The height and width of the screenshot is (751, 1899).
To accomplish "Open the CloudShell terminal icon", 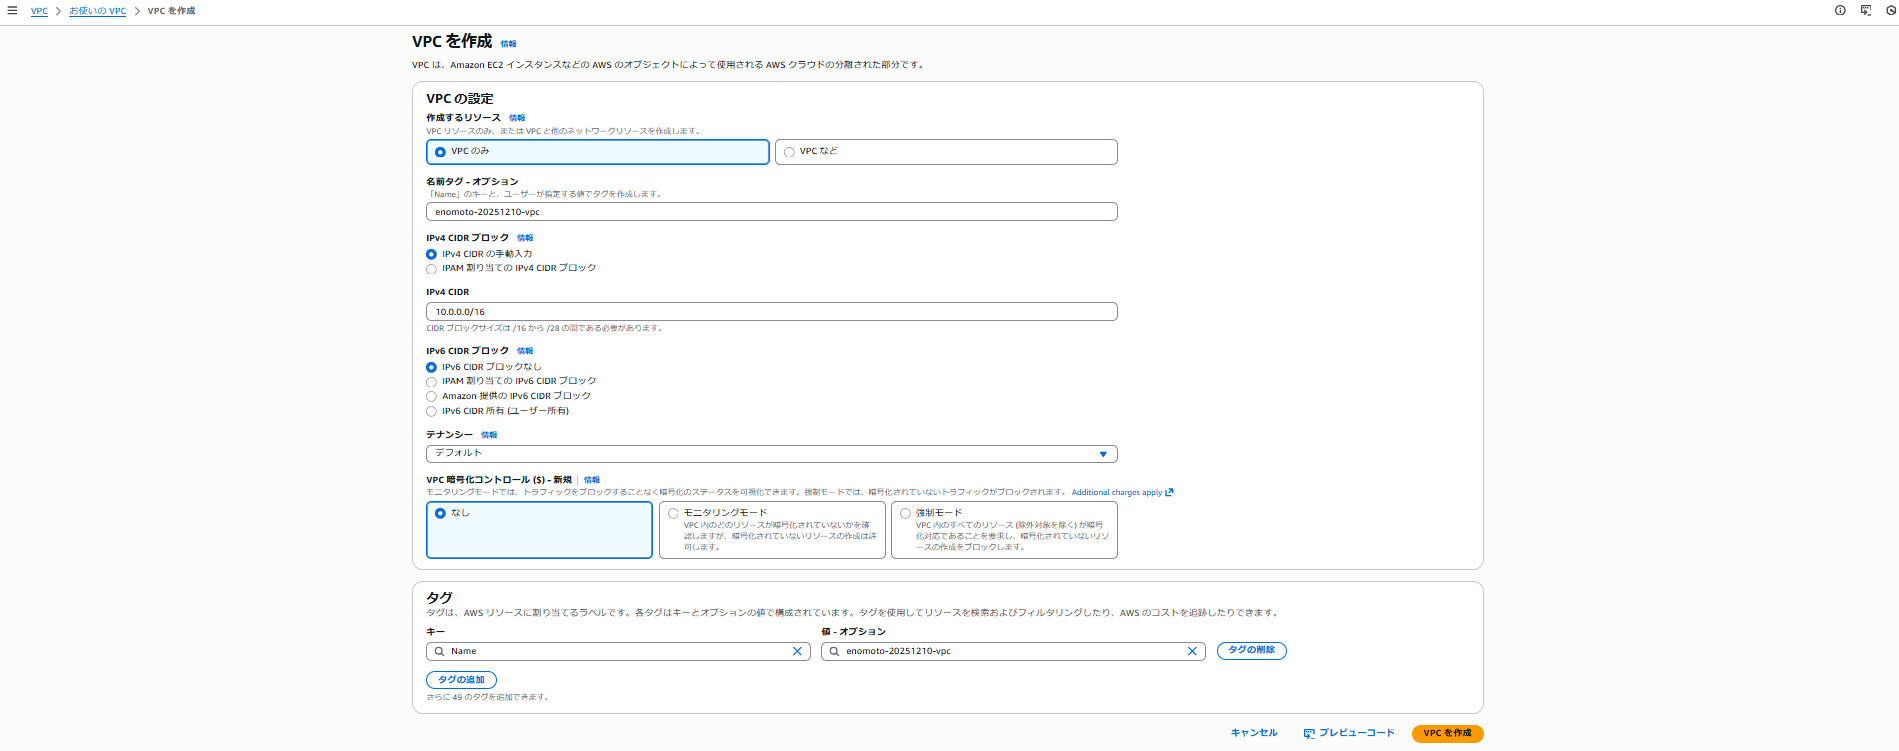I will click(x=1866, y=10).
